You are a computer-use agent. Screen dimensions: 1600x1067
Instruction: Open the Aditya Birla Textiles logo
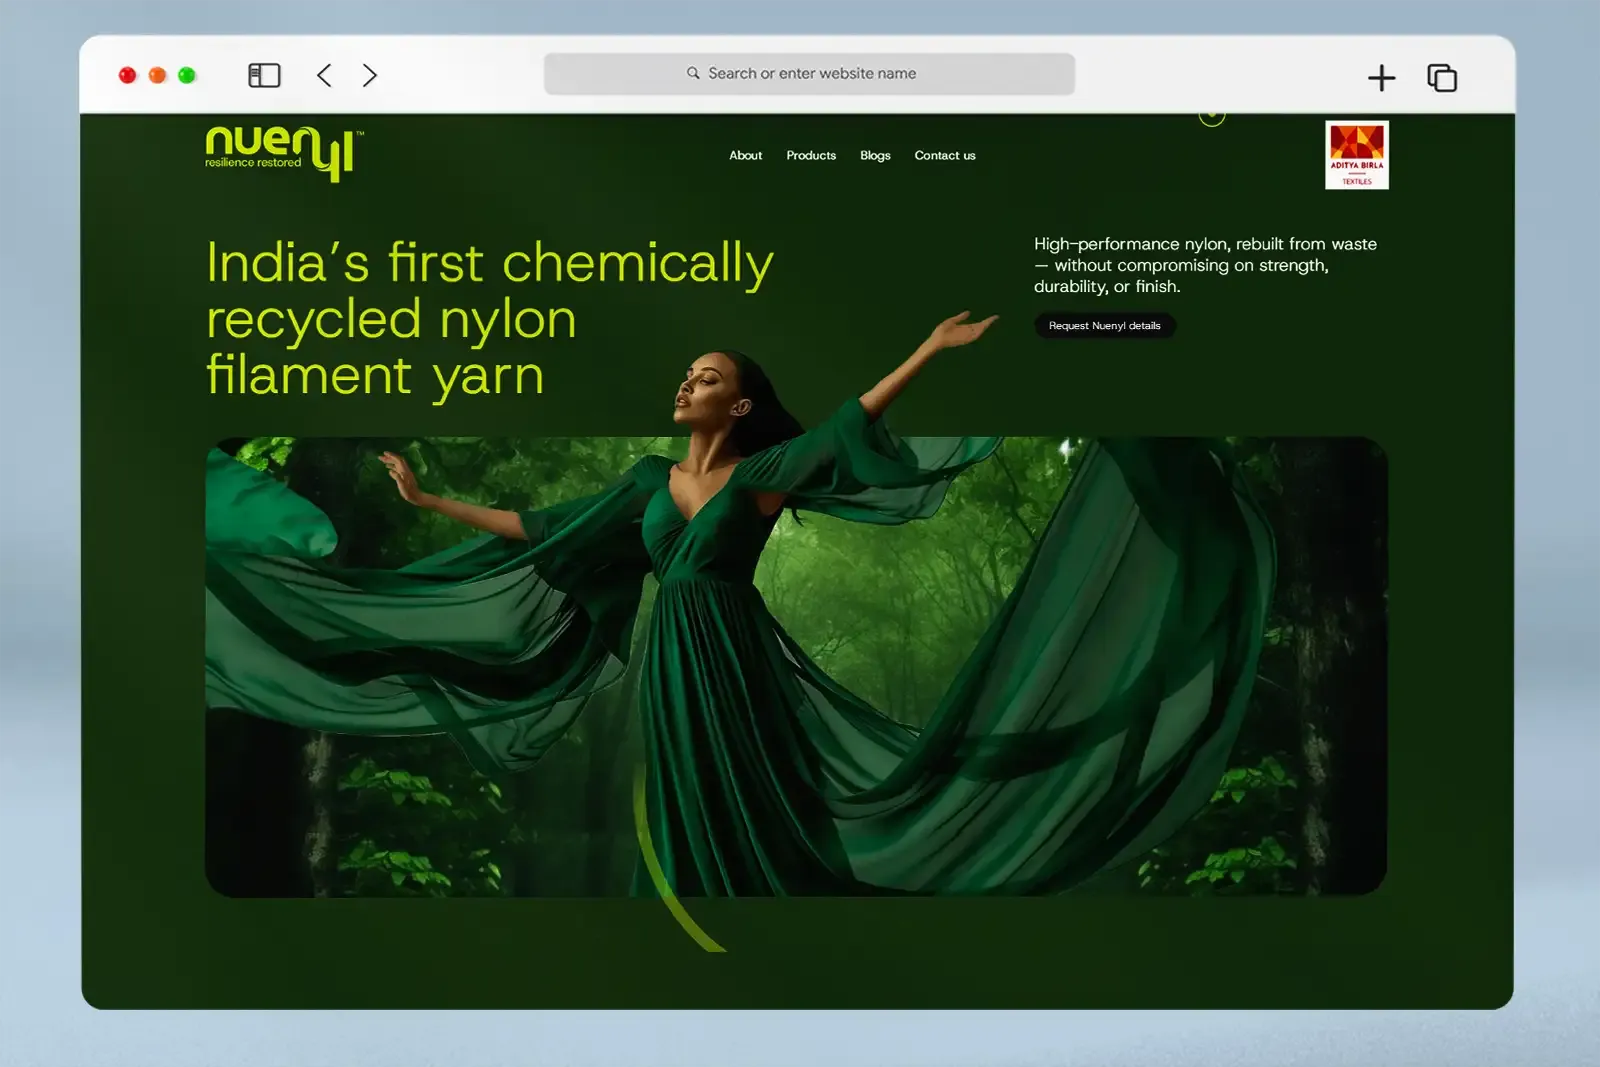pos(1357,155)
